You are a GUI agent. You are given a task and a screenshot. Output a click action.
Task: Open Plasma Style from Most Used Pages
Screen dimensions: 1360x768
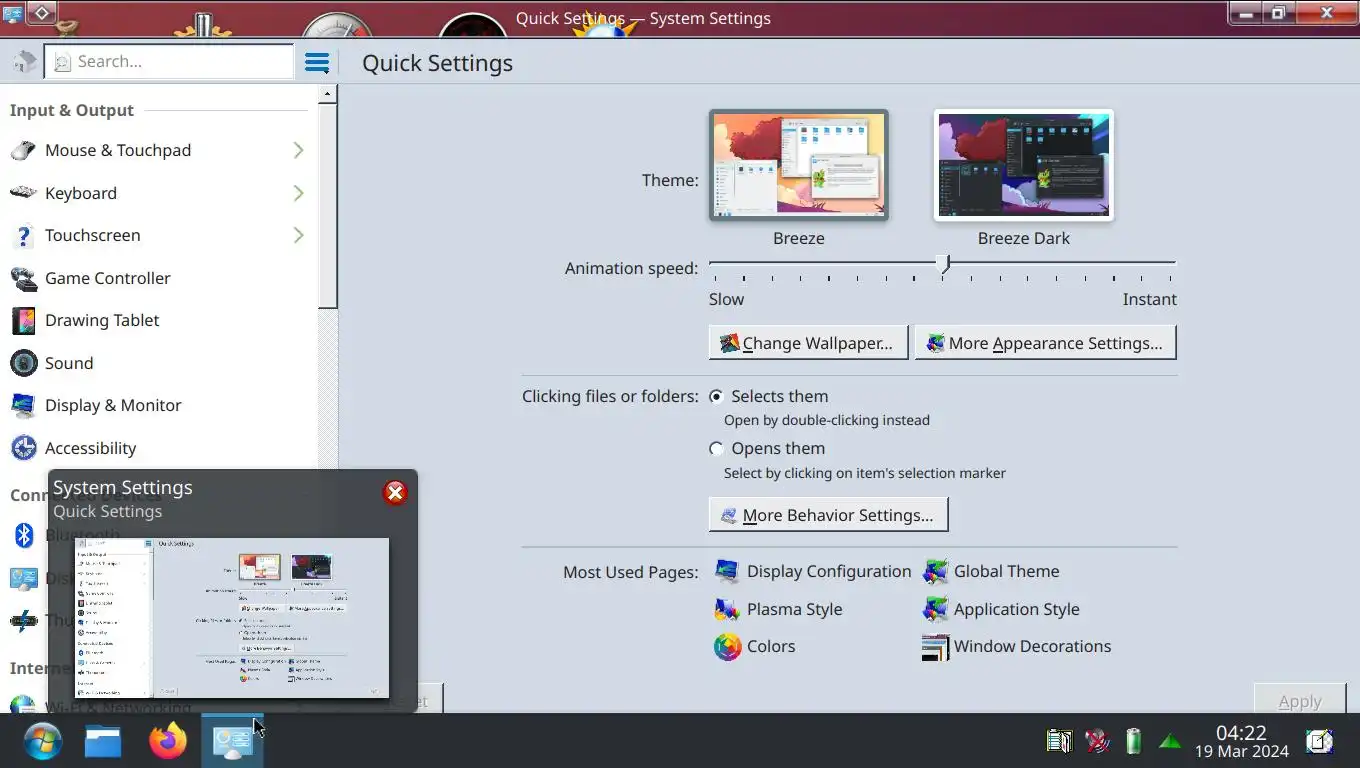pos(778,609)
